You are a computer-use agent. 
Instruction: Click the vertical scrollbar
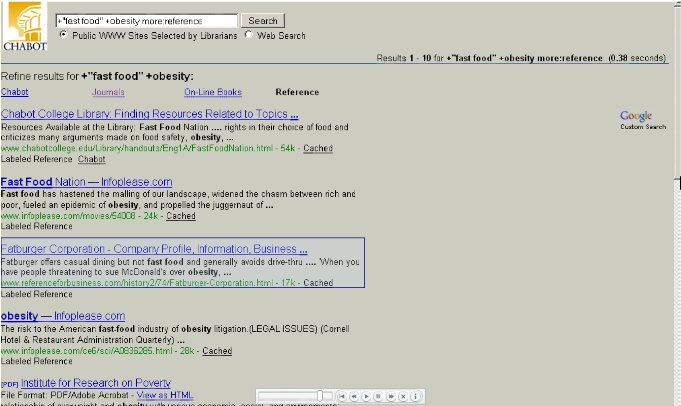point(678,203)
